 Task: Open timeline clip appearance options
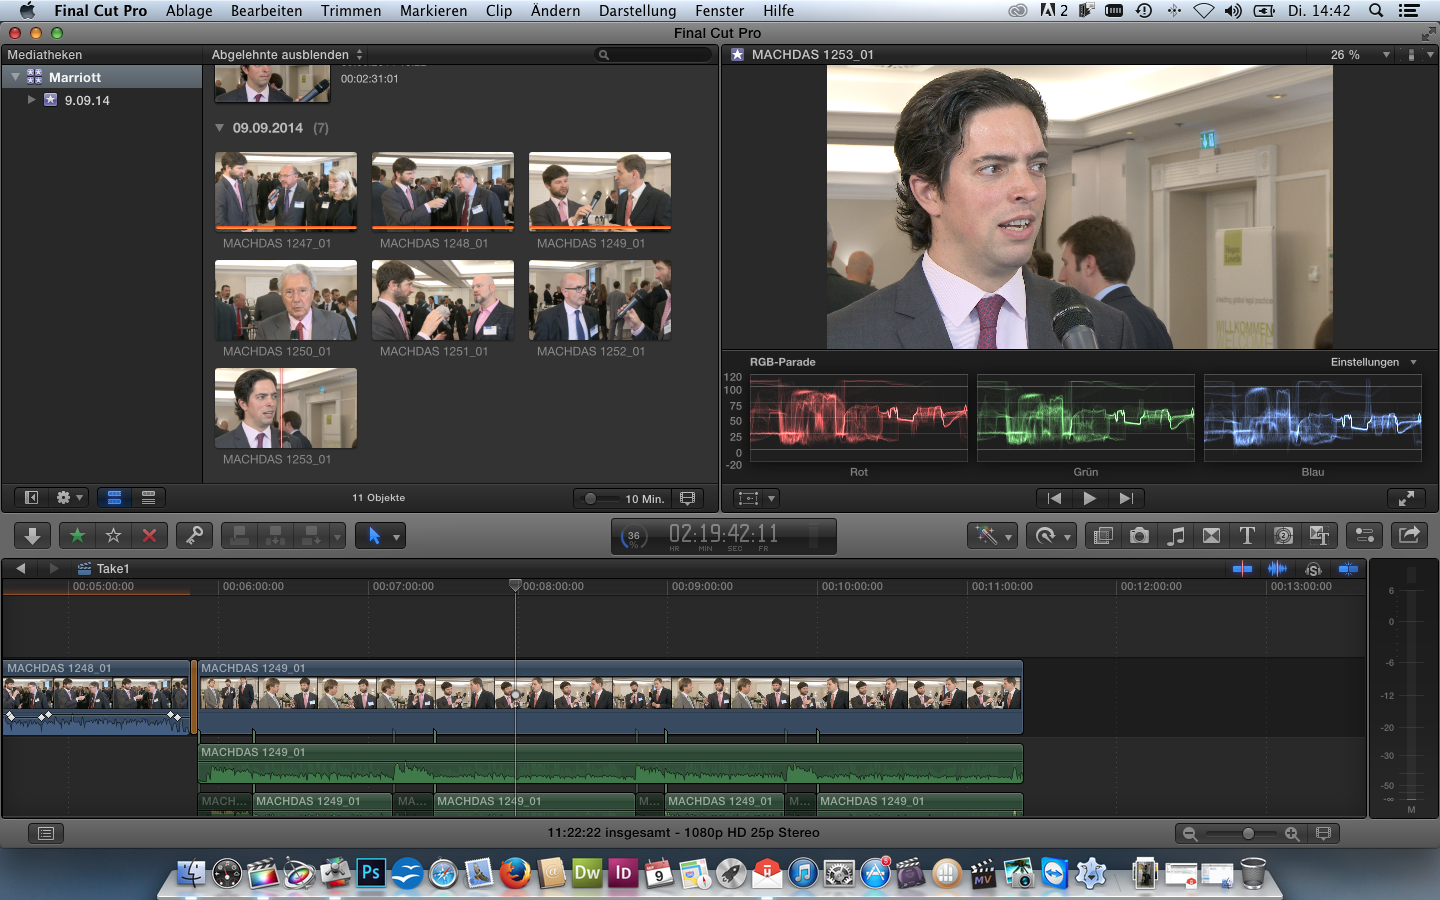click(1324, 833)
